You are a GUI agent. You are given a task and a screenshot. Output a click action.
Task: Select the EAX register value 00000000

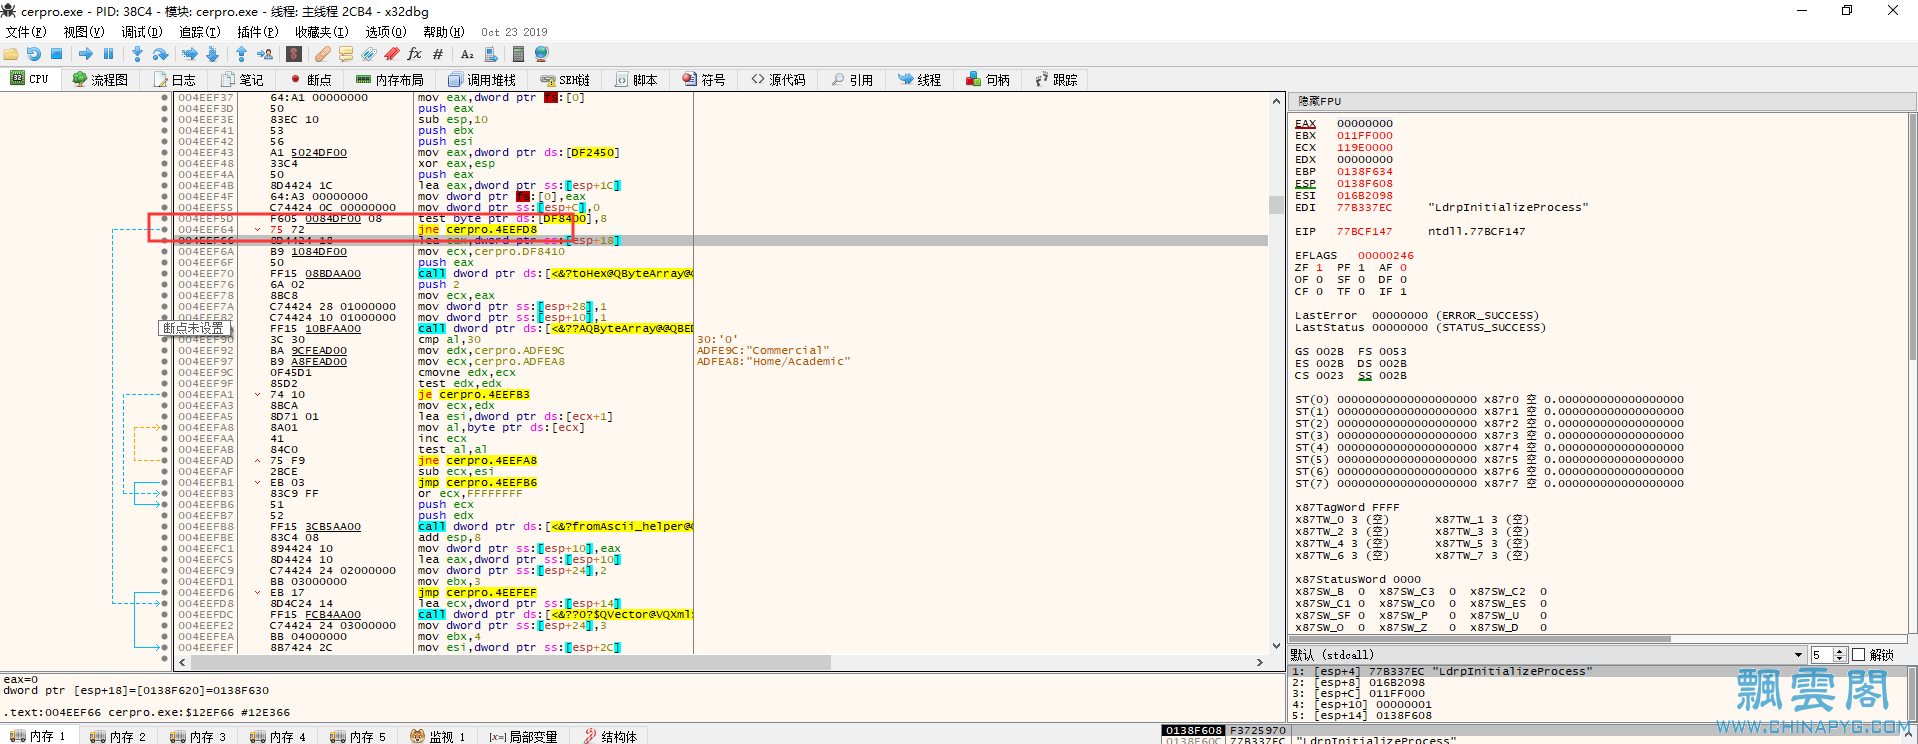1364,124
